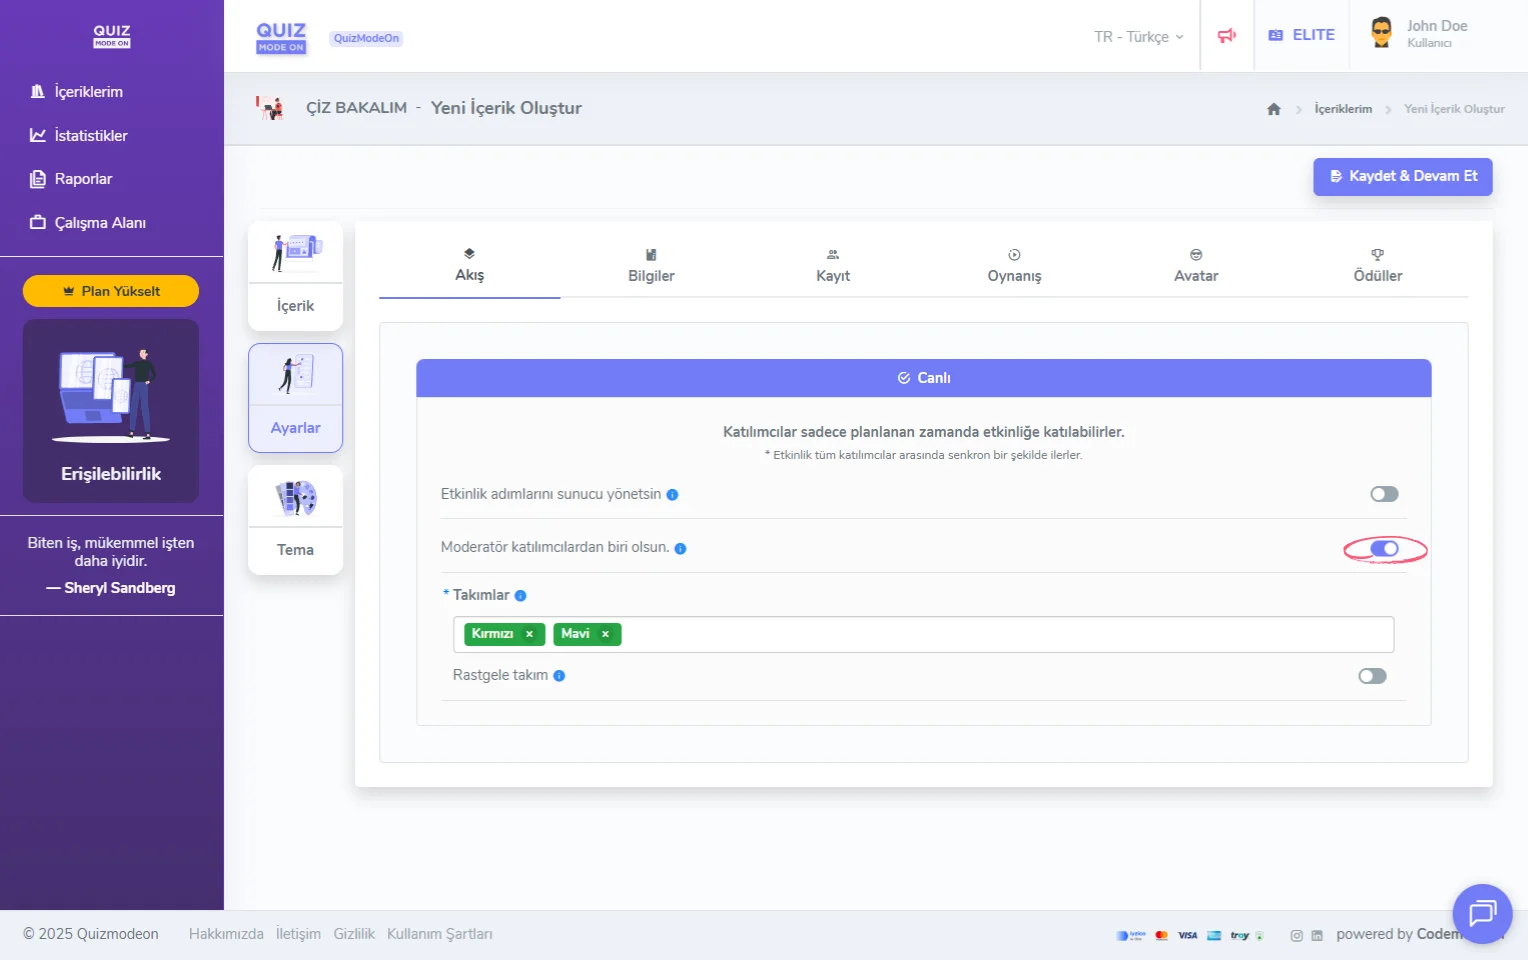Viewport: 1528px width, 960px height.
Task: Remove the Mavi team tag
Action: 605,634
